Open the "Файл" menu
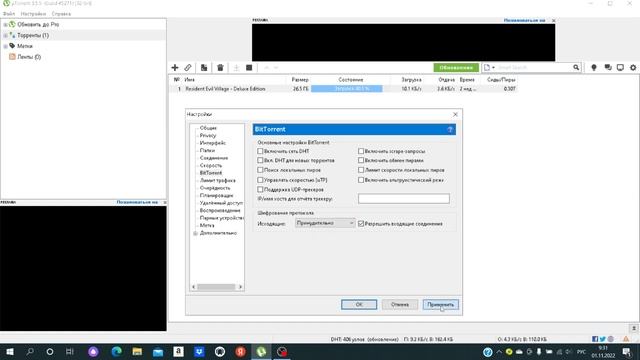This screenshot has height=360, width=640. [9, 13]
